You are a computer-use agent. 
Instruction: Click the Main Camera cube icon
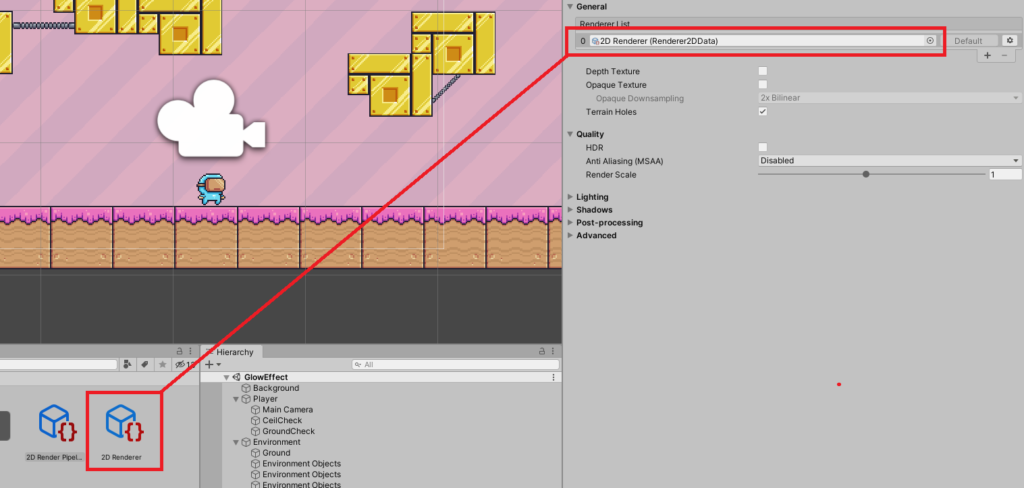(x=257, y=410)
